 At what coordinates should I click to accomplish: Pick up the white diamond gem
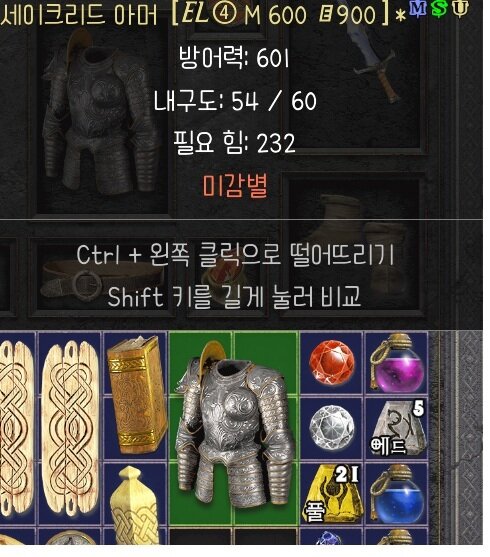click(x=332, y=428)
